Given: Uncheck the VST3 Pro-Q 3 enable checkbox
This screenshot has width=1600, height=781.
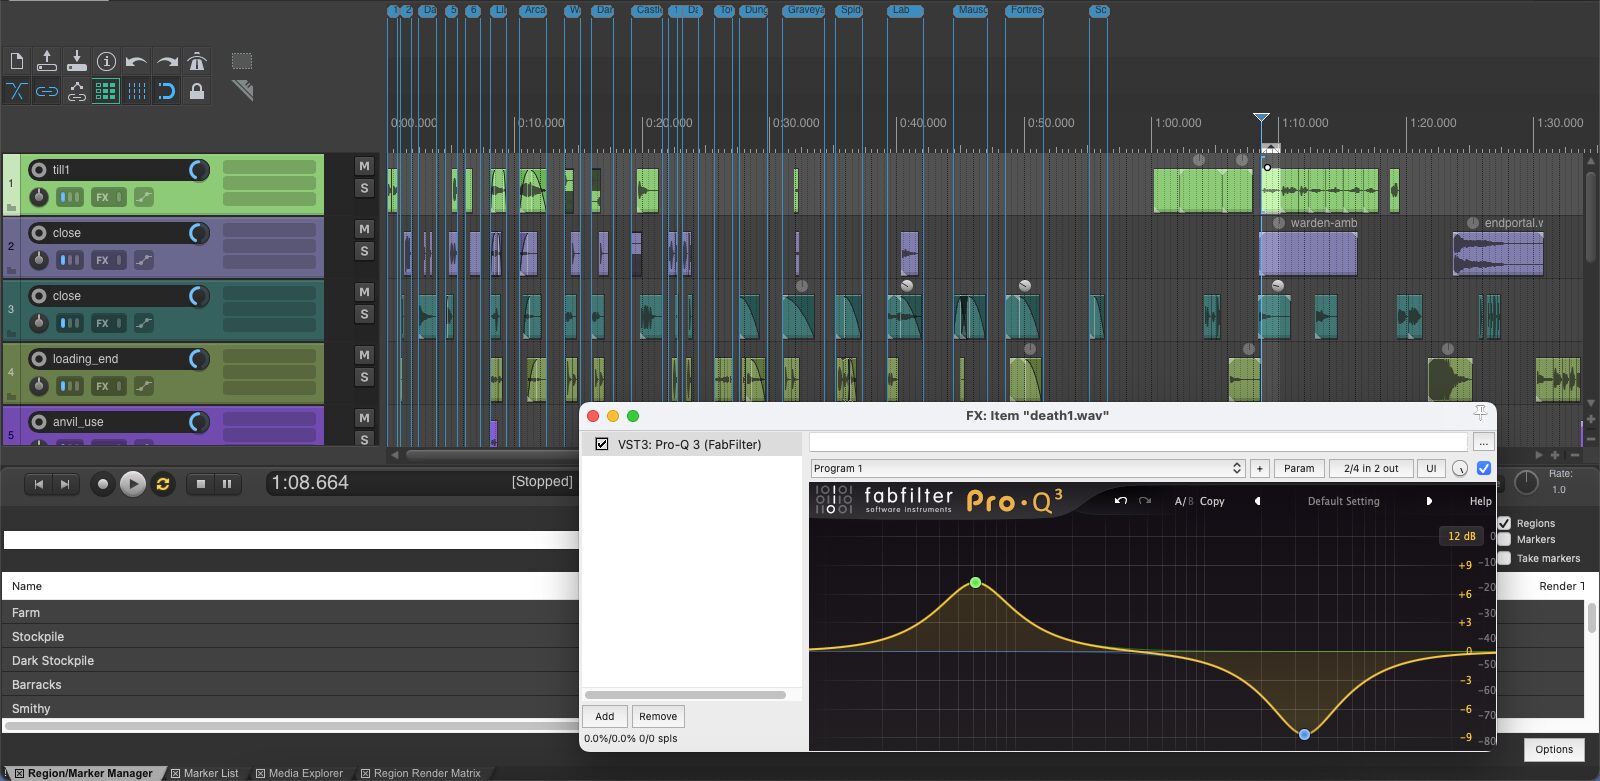Looking at the screenshot, I should (602, 444).
